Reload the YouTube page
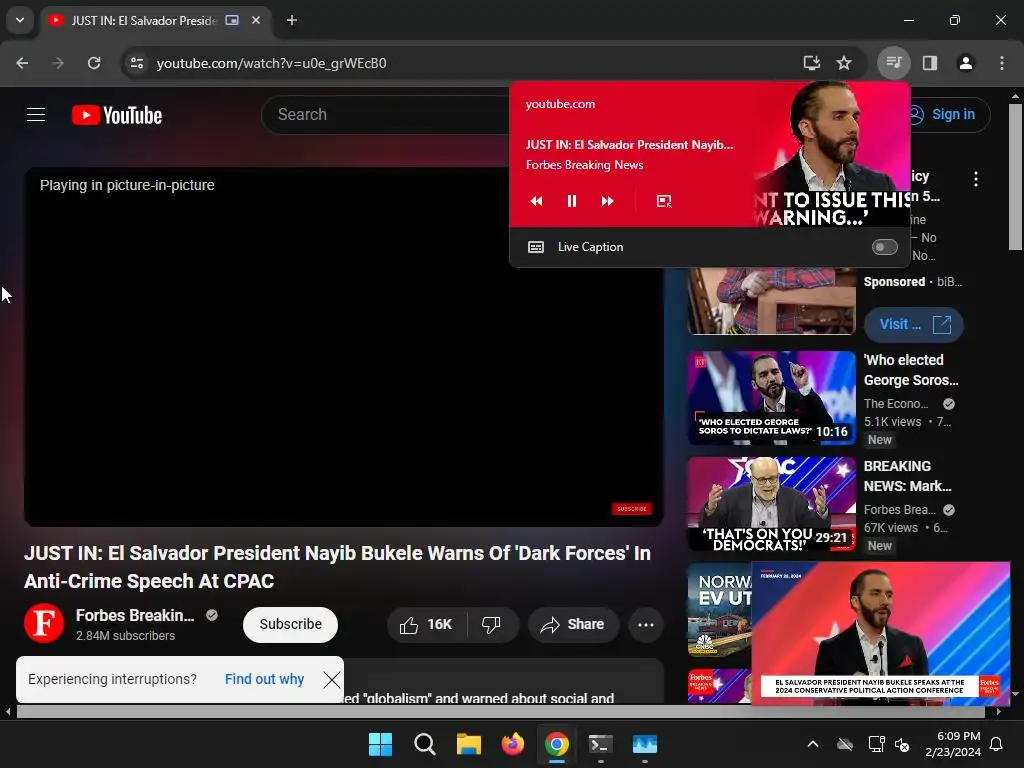 [94, 63]
